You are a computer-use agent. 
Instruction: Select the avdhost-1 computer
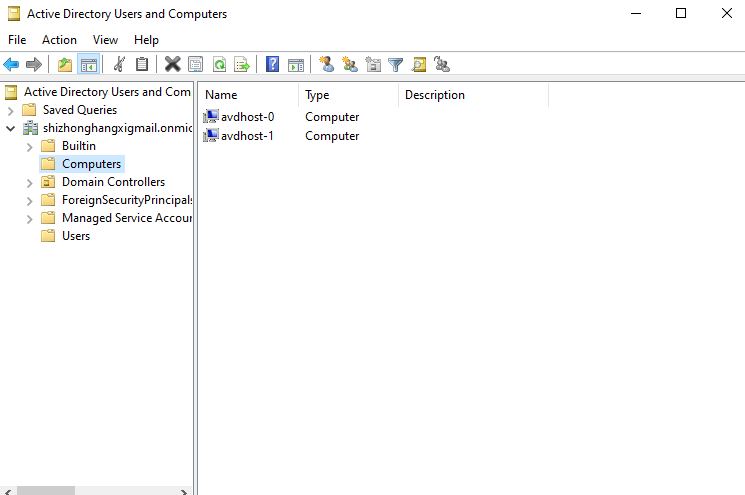tap(248, 136)
